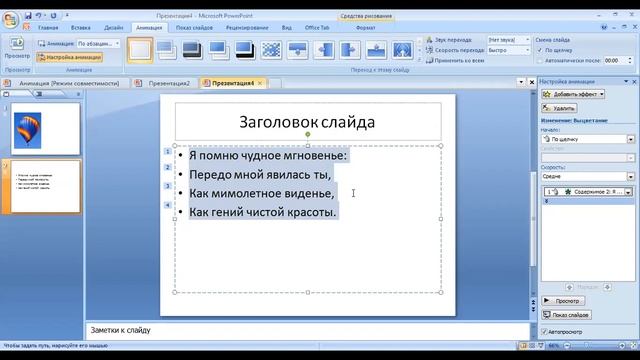Open the Рецензирование ribbon tab
This screenshot has width=640, height=360.
pyautogui.click(x=247, y=28)
